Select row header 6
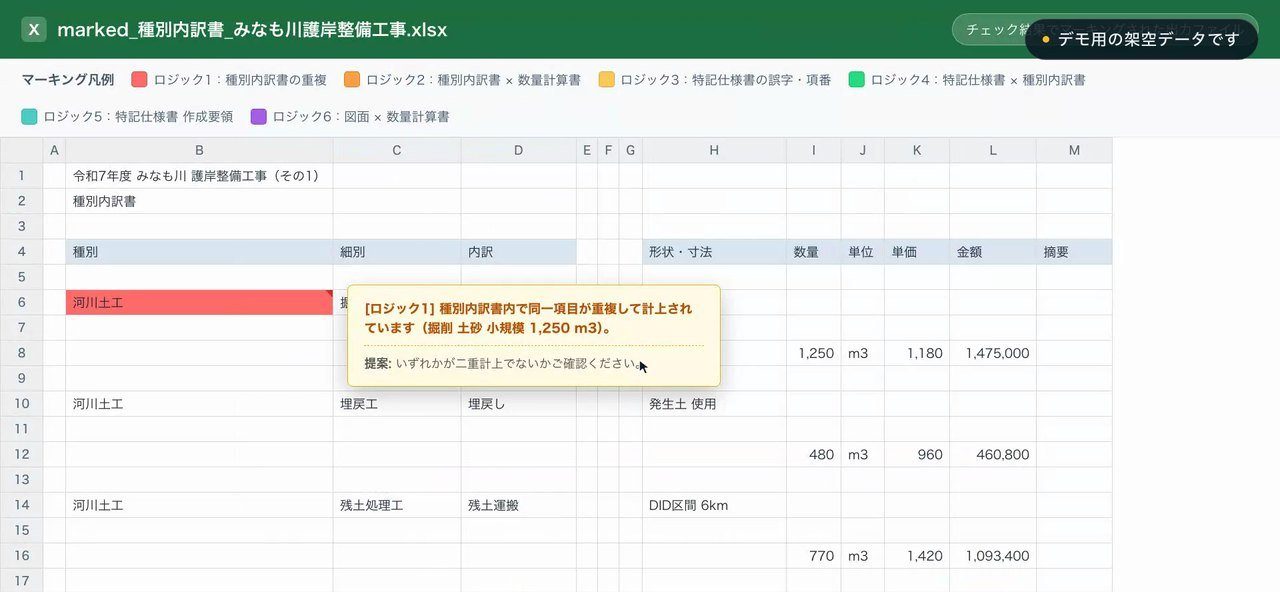The width and height of the screenshot is (1280, 592). click(x=21, y=302)
